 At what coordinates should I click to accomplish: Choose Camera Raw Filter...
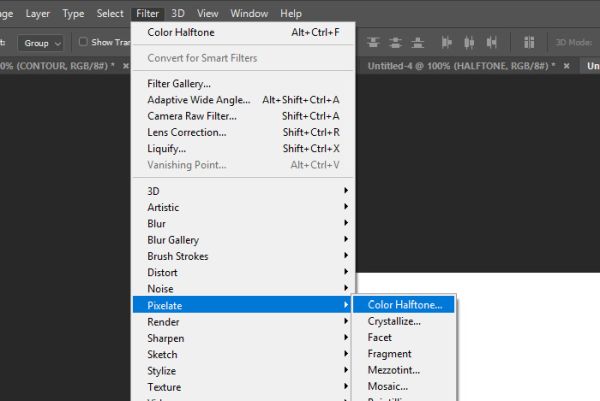(x=243, y=116)
